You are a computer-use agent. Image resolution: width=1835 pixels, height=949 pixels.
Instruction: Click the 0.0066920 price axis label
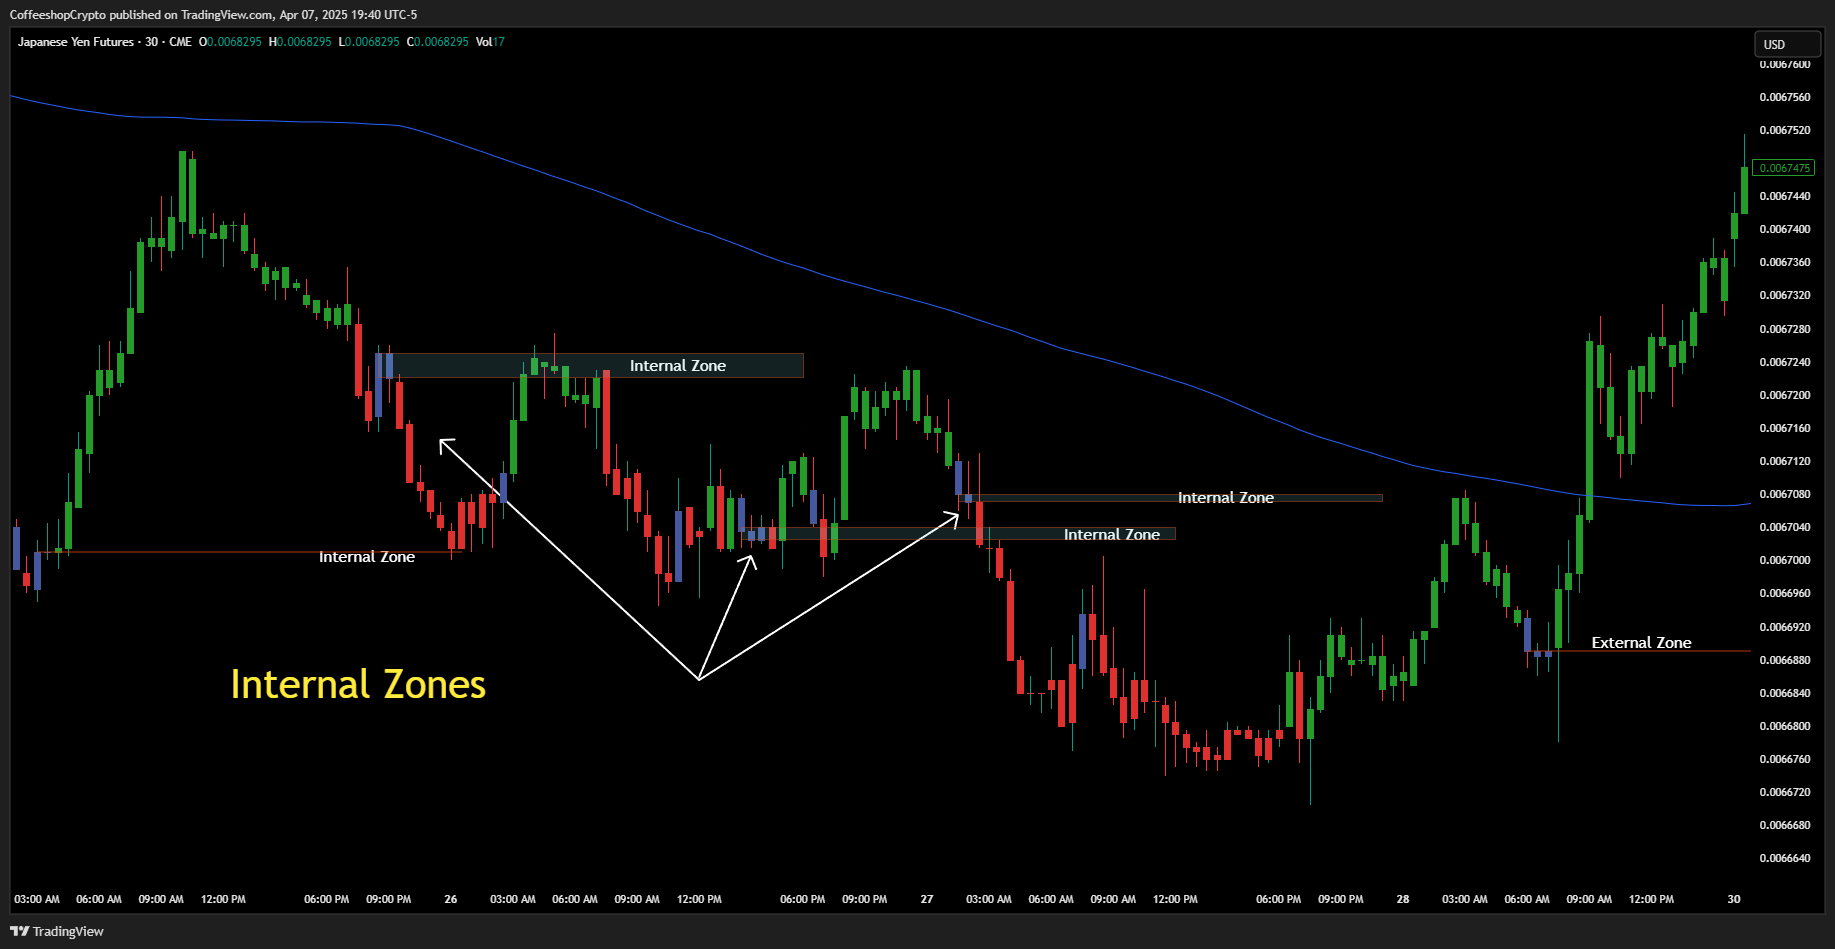coord(1785,627)
